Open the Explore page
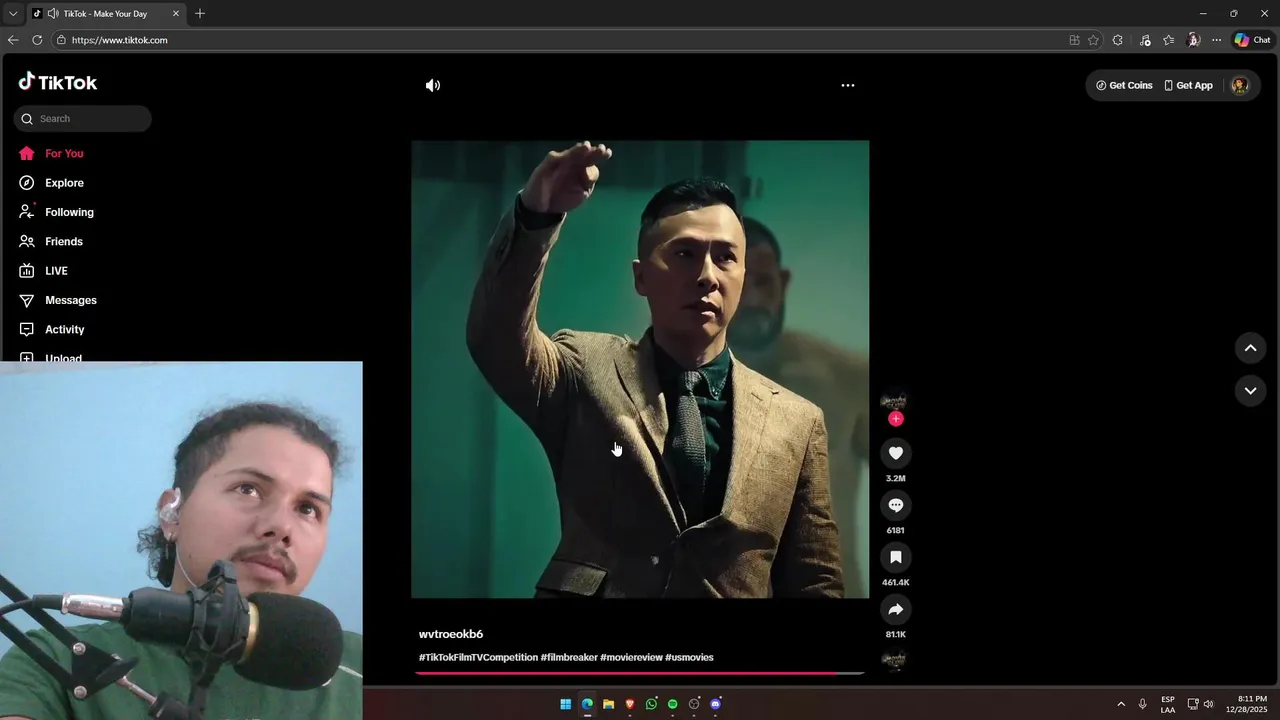The image size is (1280, 720). coord(51,183)
